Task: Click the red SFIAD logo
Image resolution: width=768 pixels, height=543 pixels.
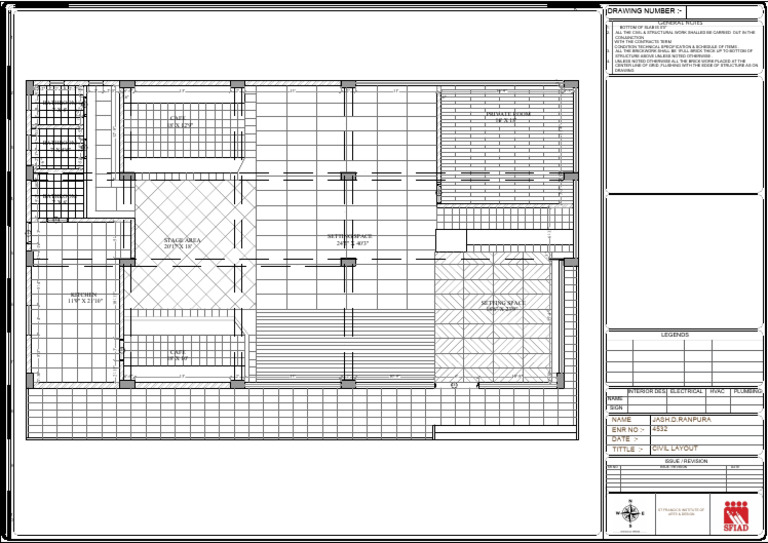Action: click(736, 516)
